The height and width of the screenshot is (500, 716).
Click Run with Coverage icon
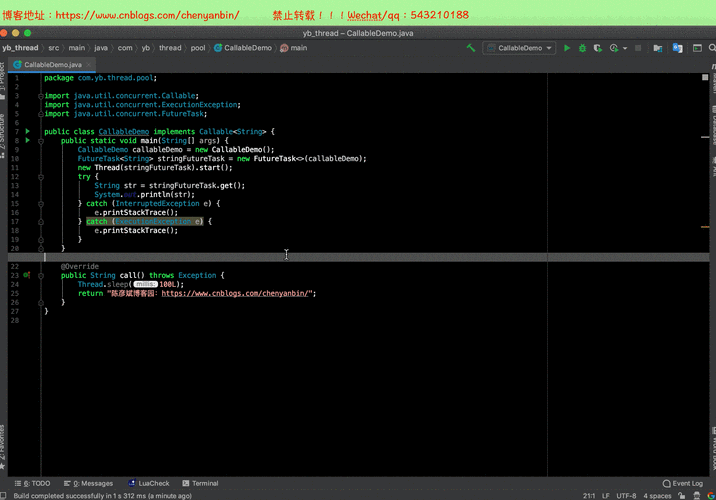597,48
